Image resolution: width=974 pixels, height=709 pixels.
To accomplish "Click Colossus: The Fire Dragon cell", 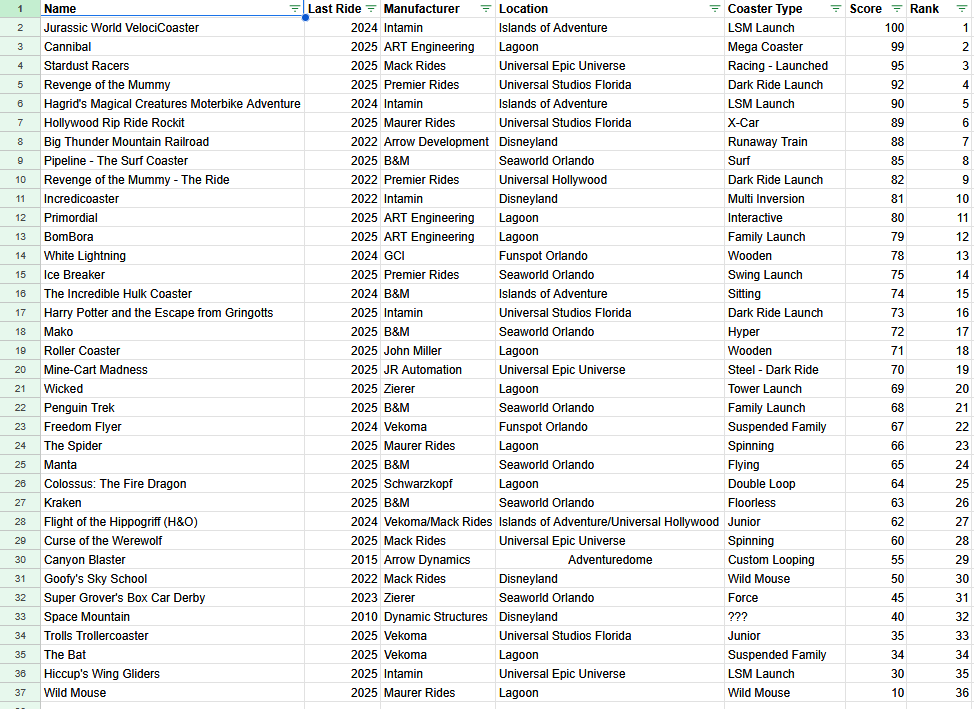I will 173,484.
